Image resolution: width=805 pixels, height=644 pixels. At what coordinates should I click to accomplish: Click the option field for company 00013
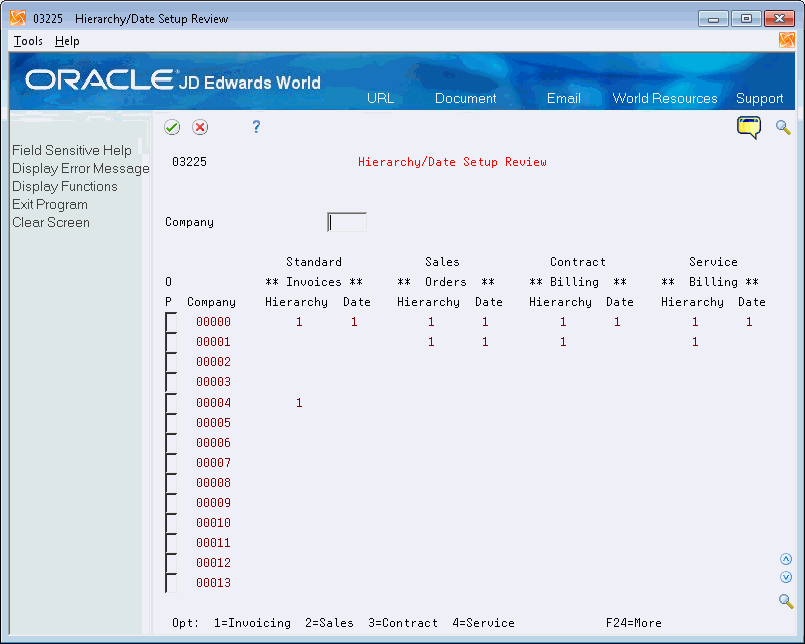click(x=171, y=583)
